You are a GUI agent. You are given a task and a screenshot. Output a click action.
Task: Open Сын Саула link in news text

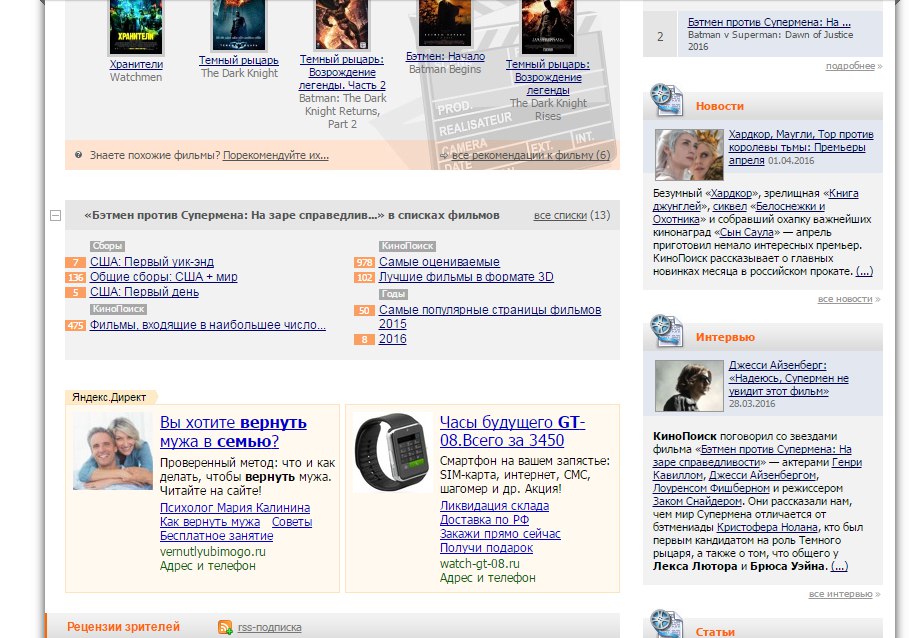(746, 232)
